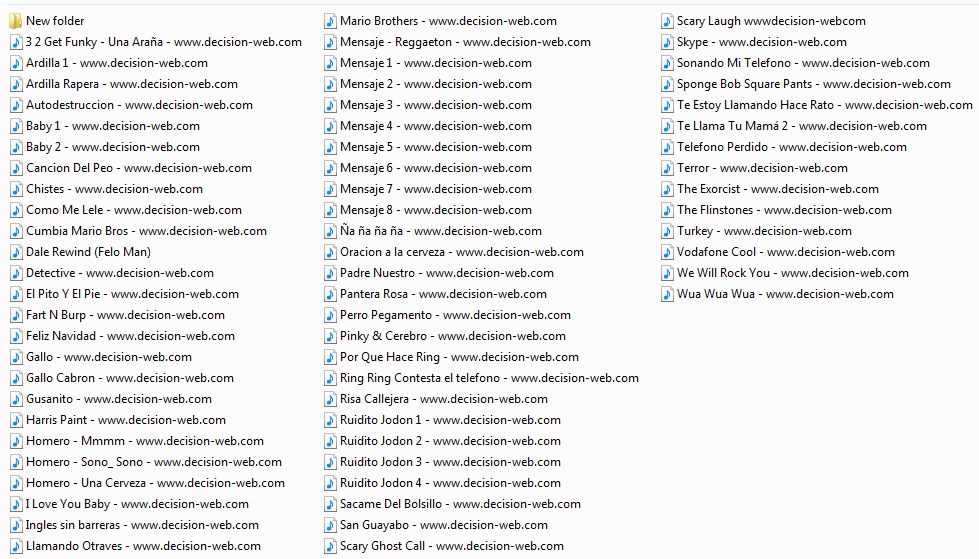Select the Ruidito Jodon 1 file
979x559 pixels.
(x=450, y=420)
